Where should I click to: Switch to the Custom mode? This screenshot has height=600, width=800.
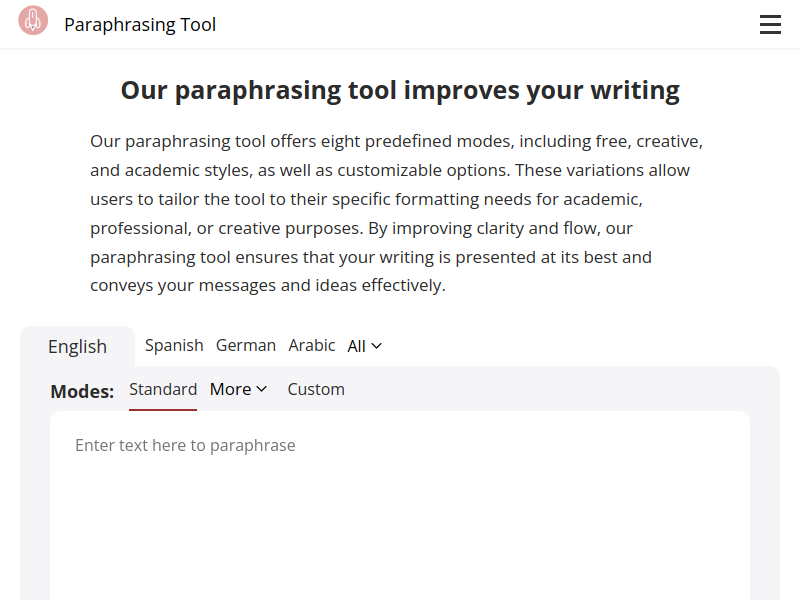coord(316,389)
